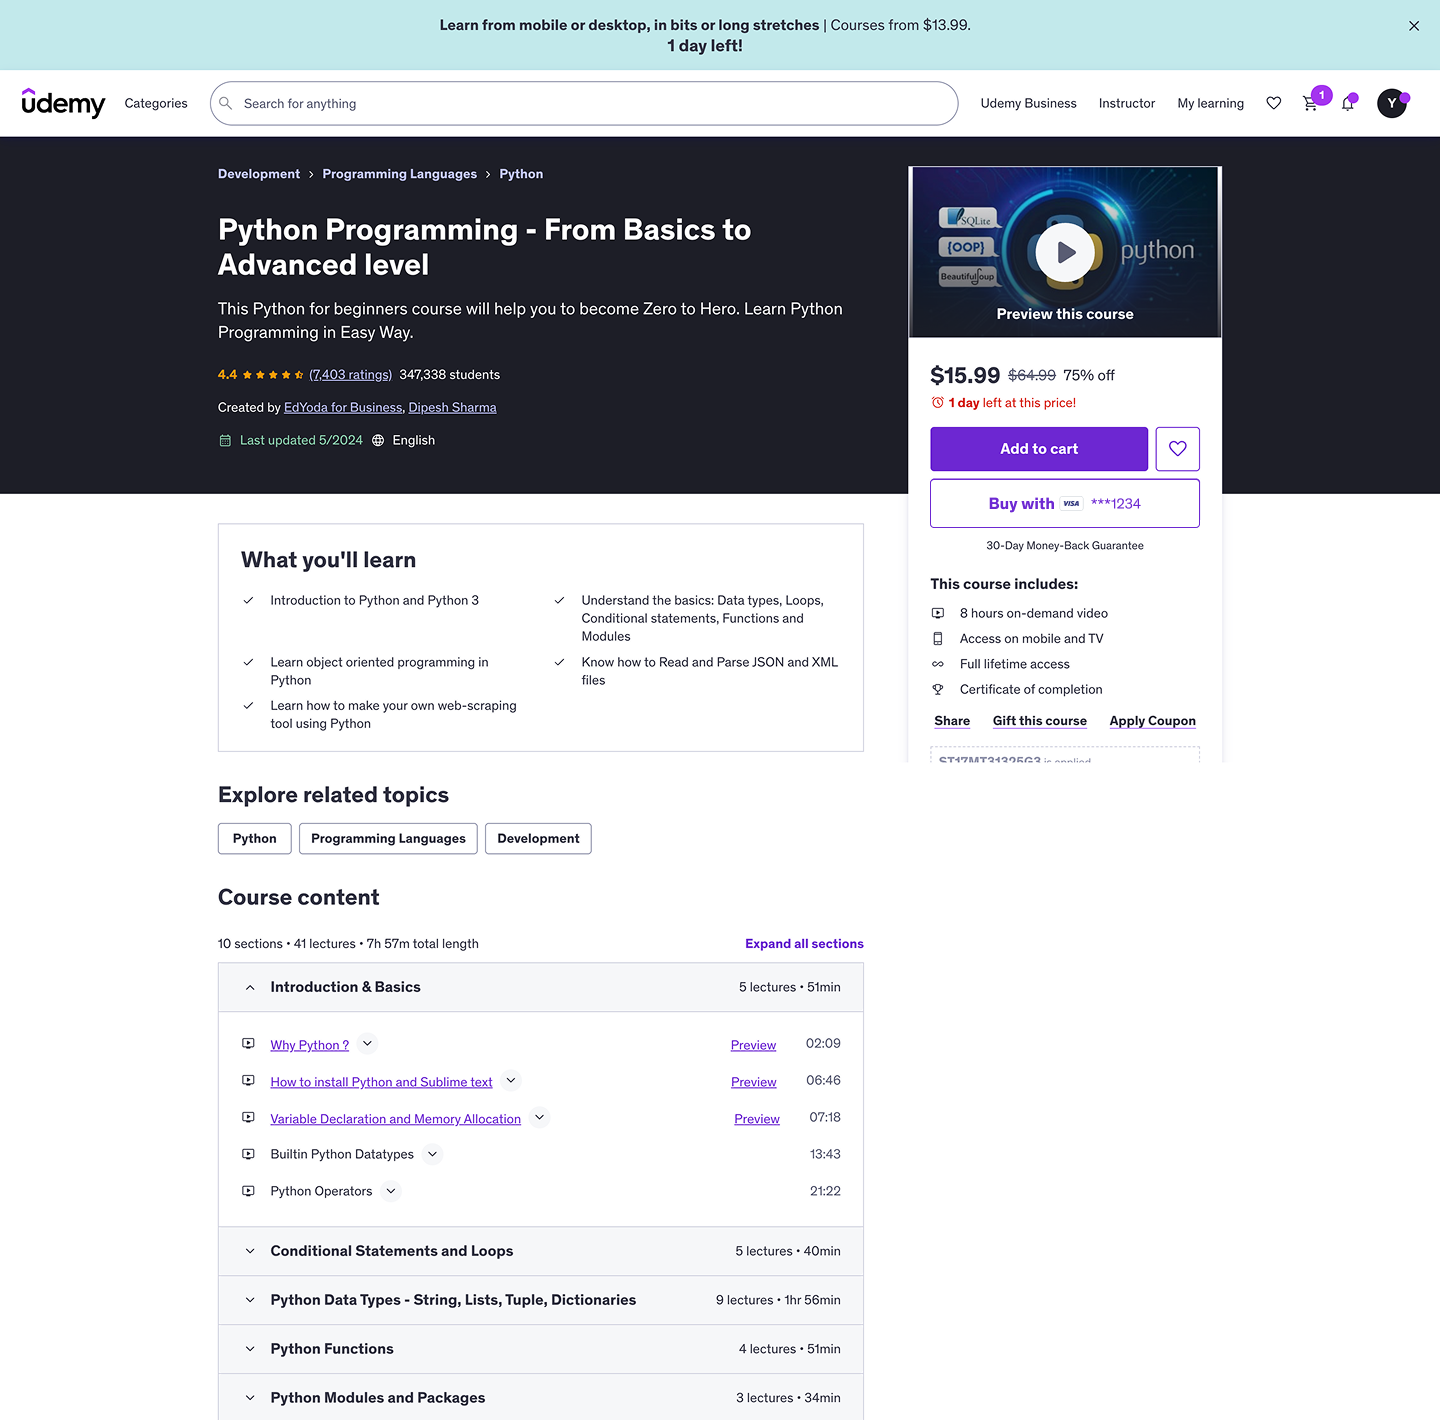1440x1421 pixels.
Task: Focus the Search for anything field
Action: pyautogui.click(x=584, y=103)
